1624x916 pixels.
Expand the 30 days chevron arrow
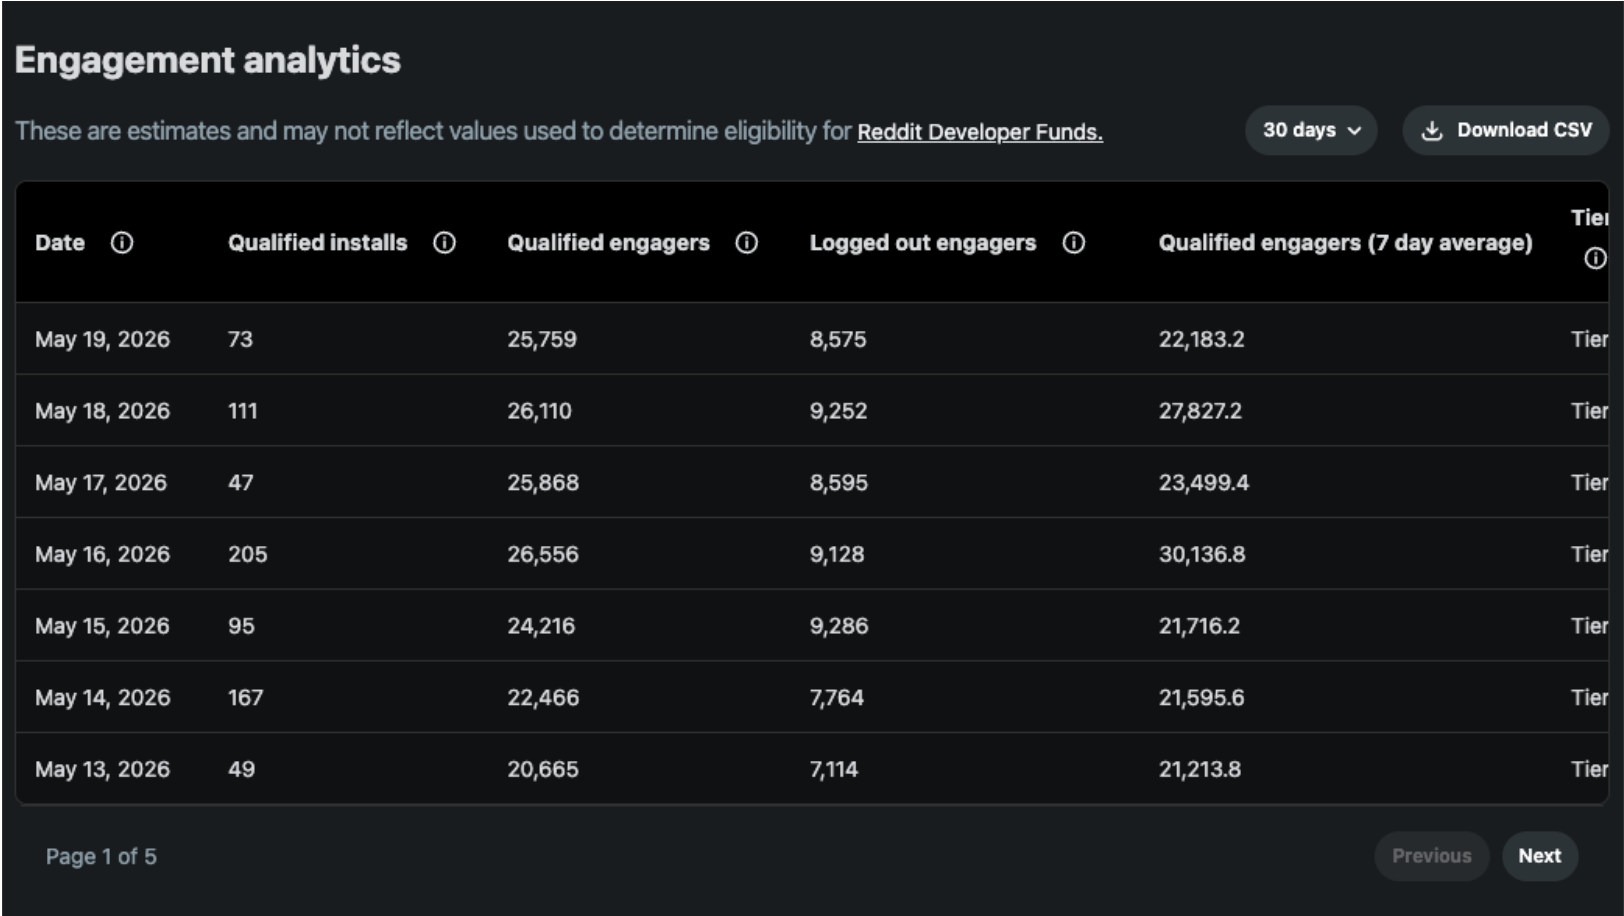(x=1355, y=131)
